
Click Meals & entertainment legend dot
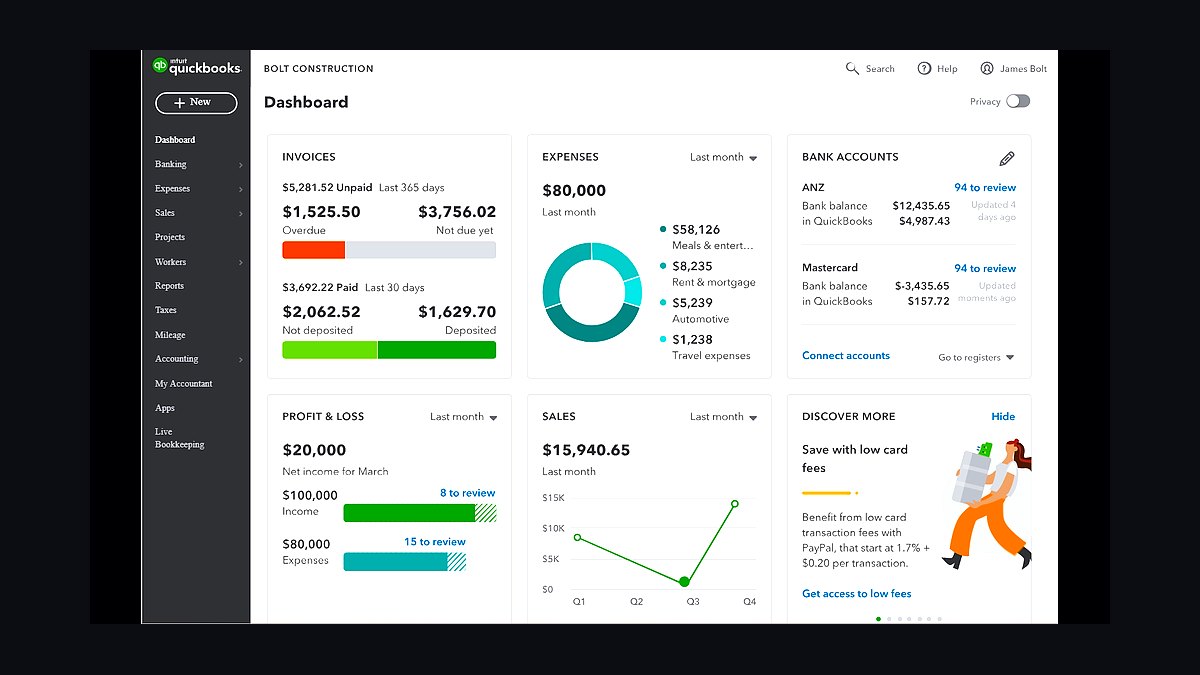tap(663, 229)
